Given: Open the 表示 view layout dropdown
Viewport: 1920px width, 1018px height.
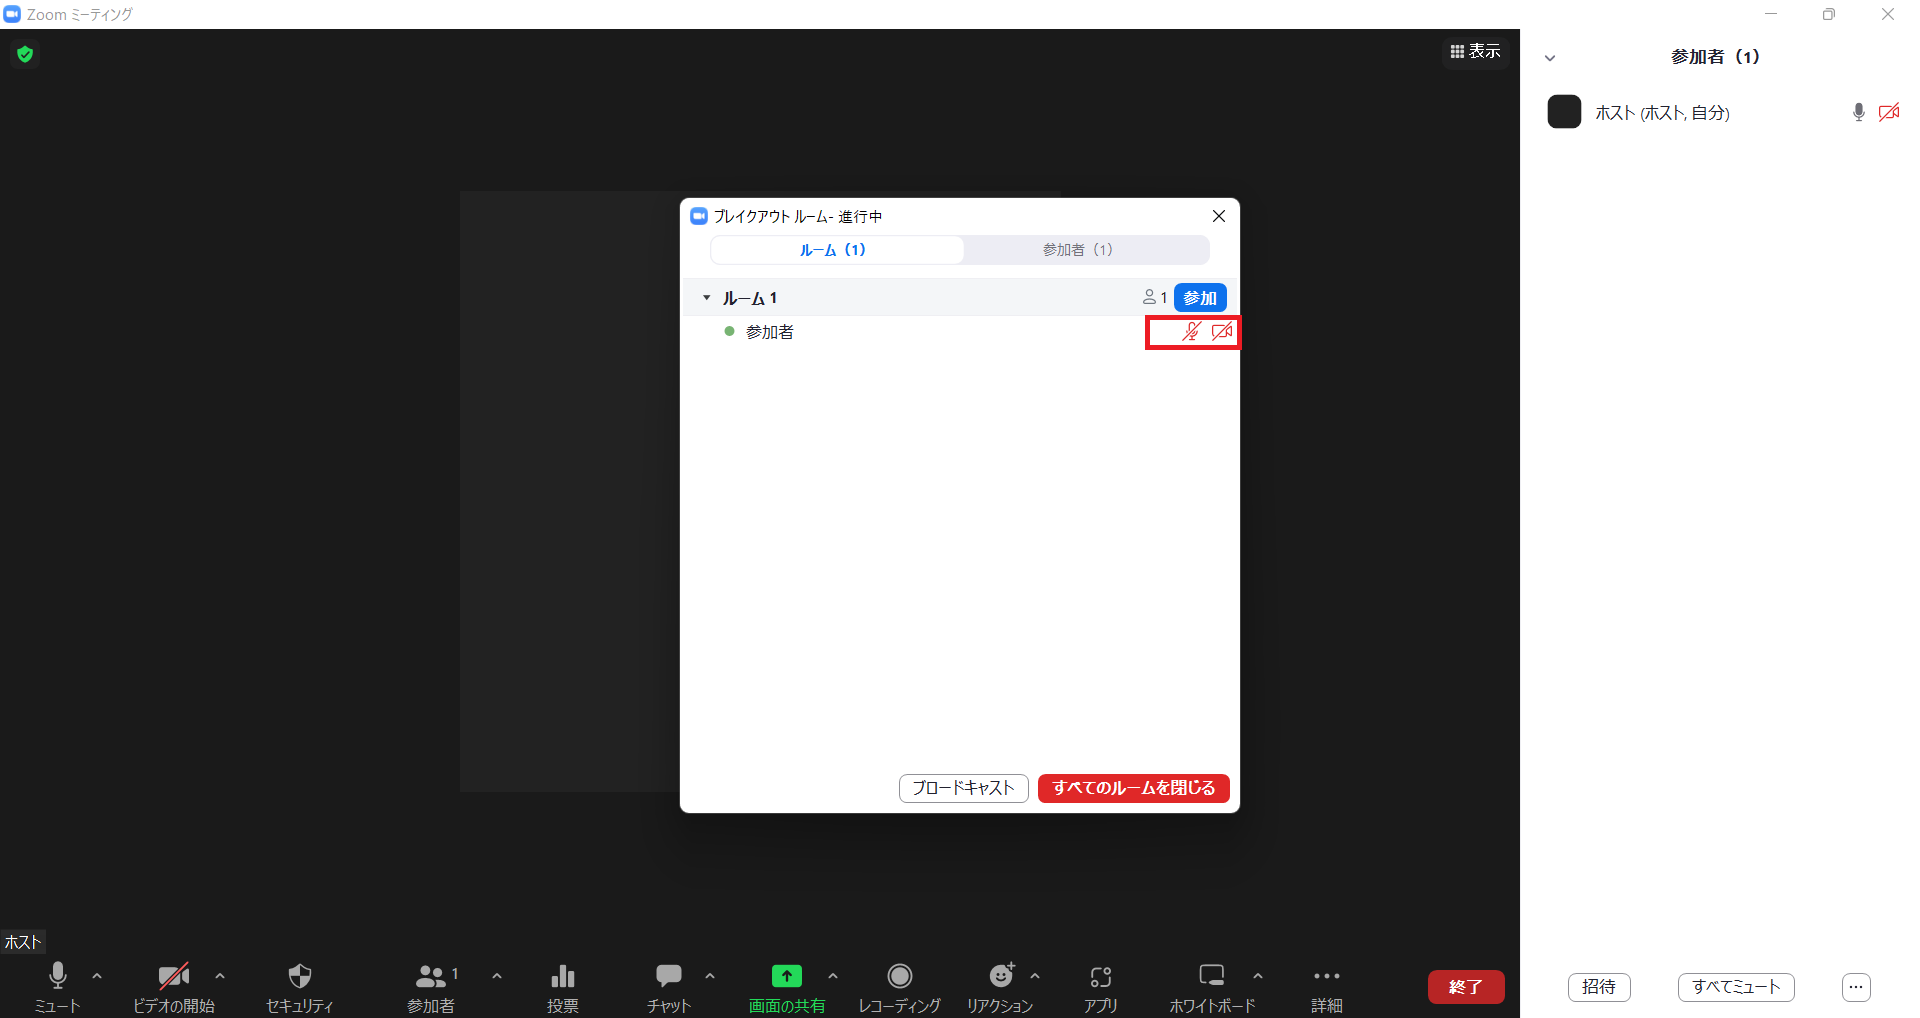Looking at the screenshot, I should [1475, 51].
